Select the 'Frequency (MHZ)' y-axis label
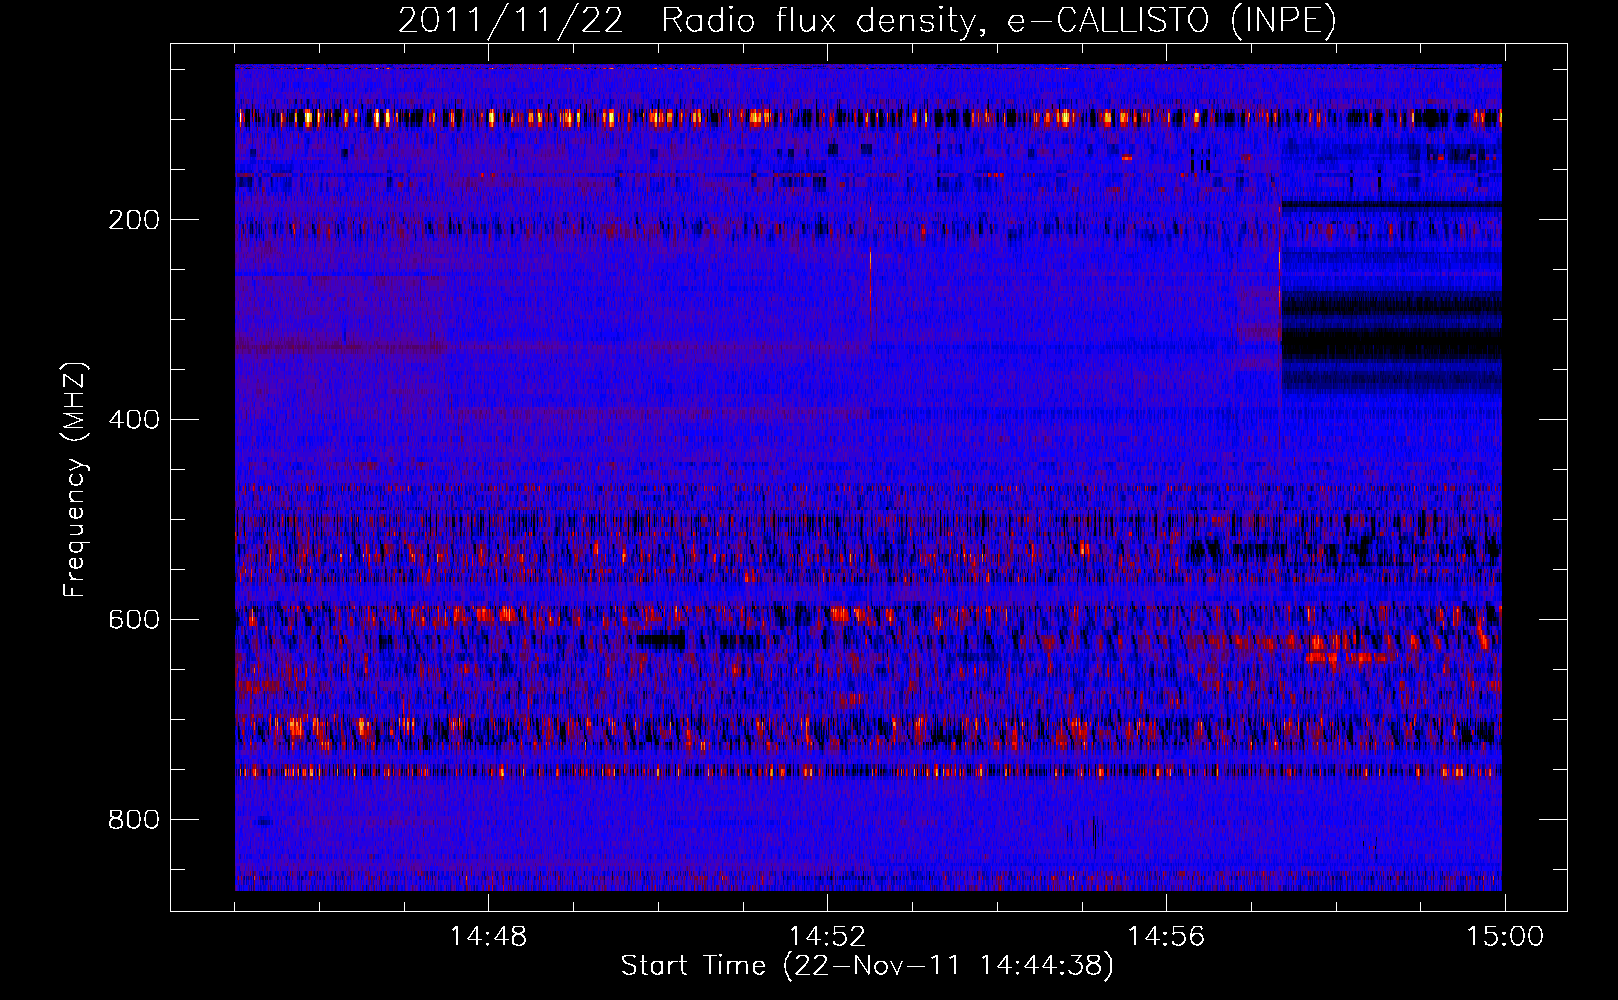The height and width of the screenshot is (1000, 1618). [x=74, y=479]
